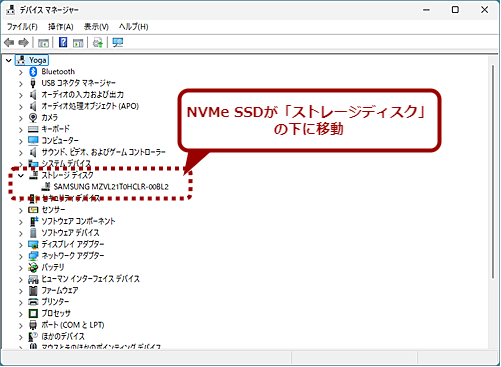Select SAMSUNG MZVL21T0HCLR-00BL2 device

click(111, 187)
